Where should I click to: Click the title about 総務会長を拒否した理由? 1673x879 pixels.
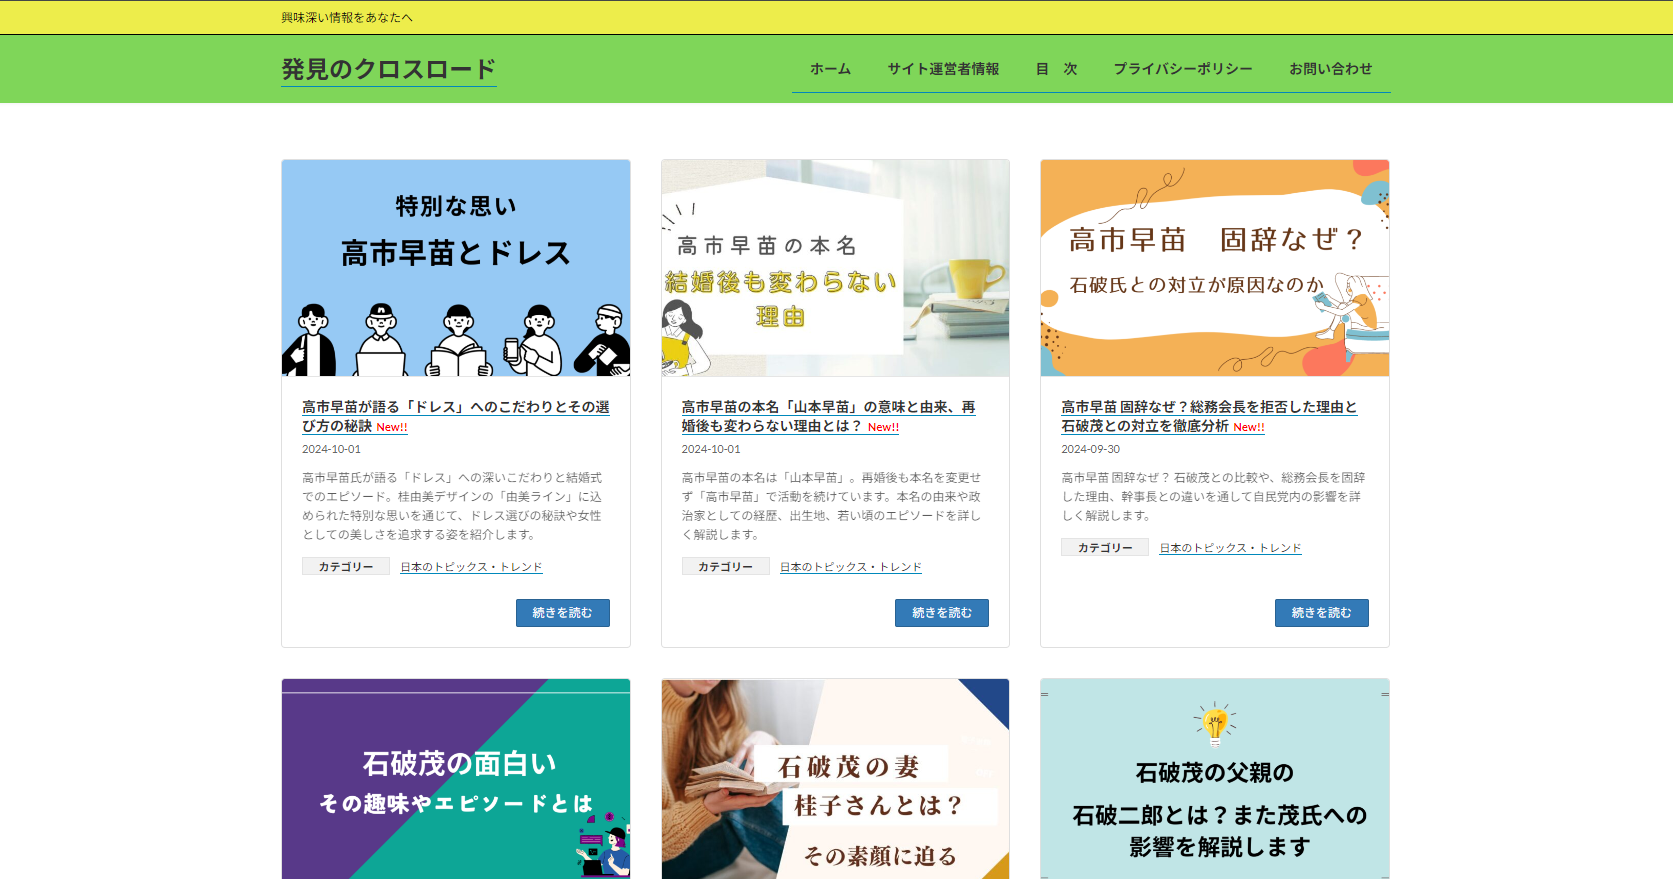coord(1208,416)
